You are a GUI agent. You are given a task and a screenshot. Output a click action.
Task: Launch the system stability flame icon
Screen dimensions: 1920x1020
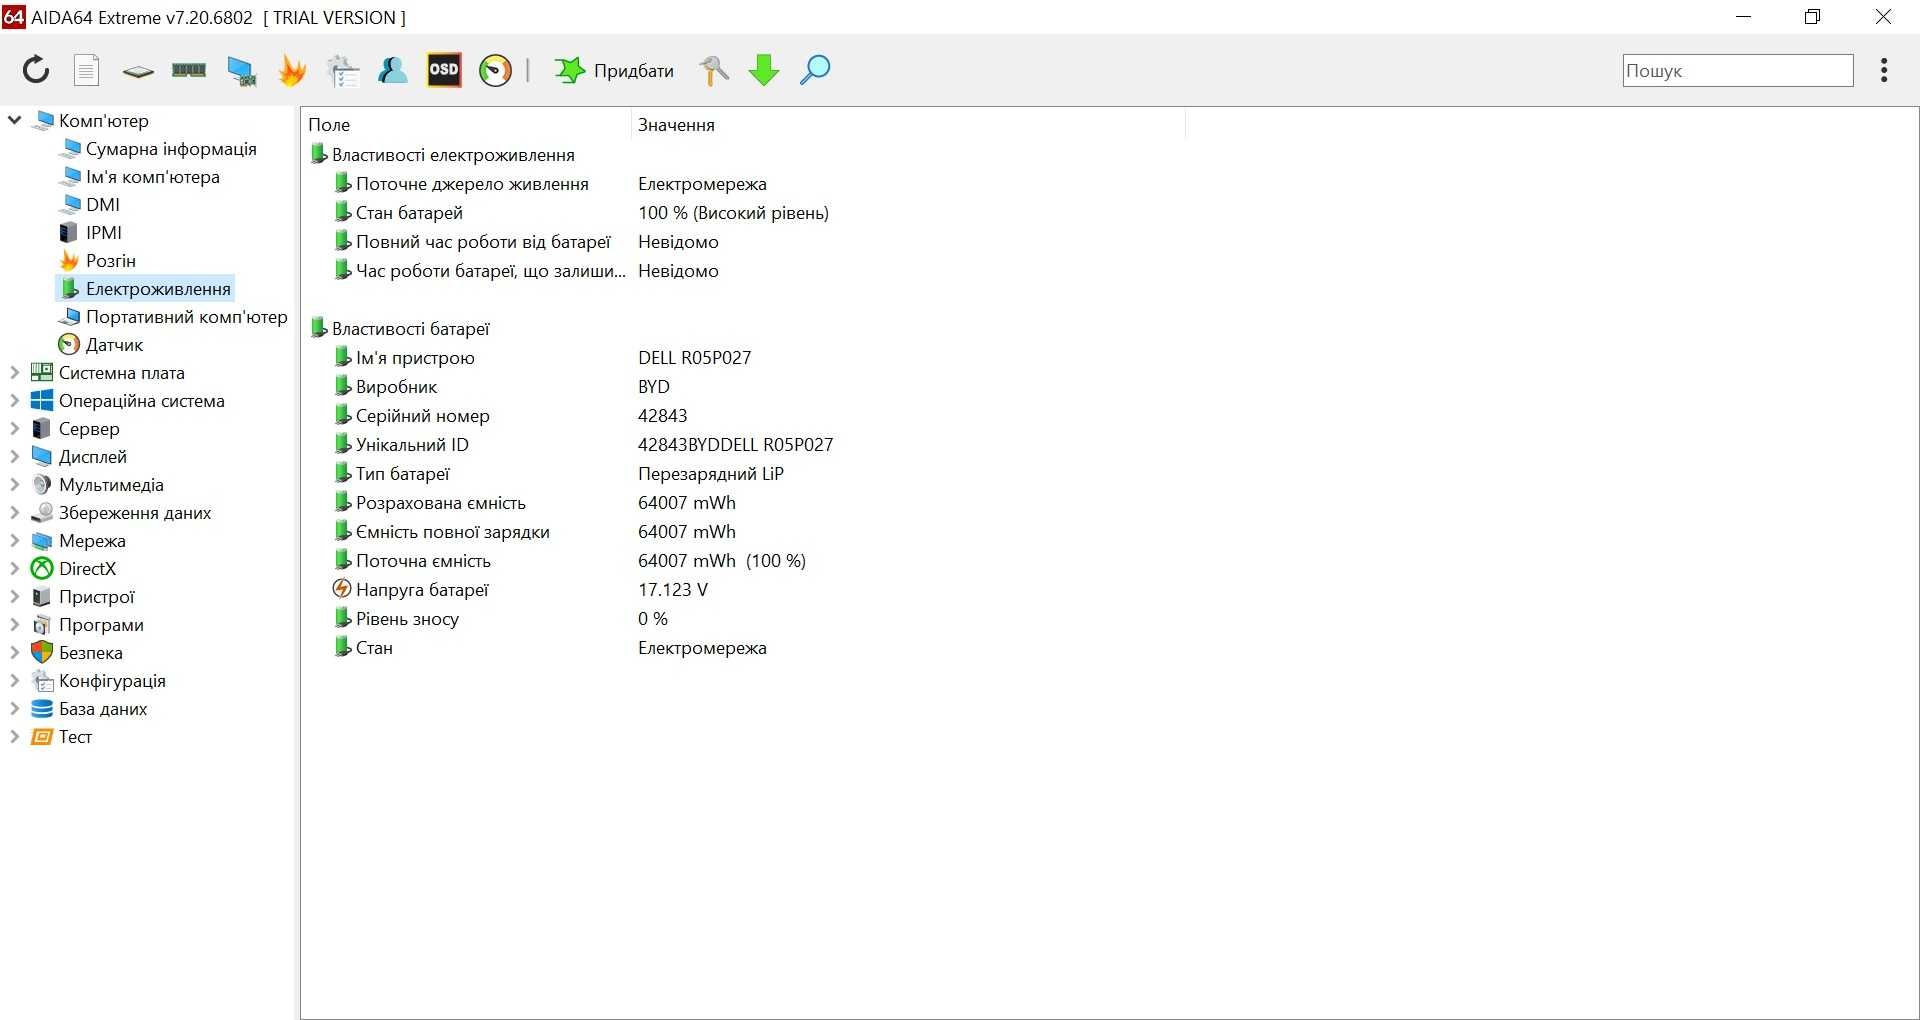[x=292, y=70]
